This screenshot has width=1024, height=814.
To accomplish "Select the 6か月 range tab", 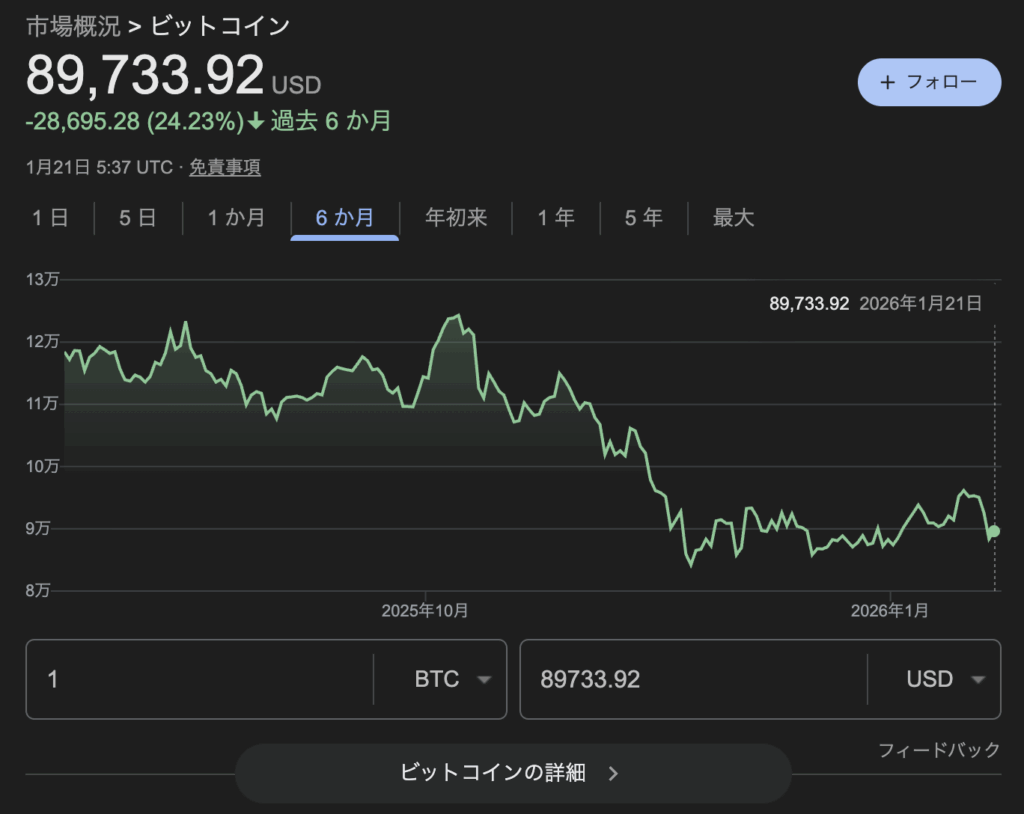I will [x=345, y=218].
